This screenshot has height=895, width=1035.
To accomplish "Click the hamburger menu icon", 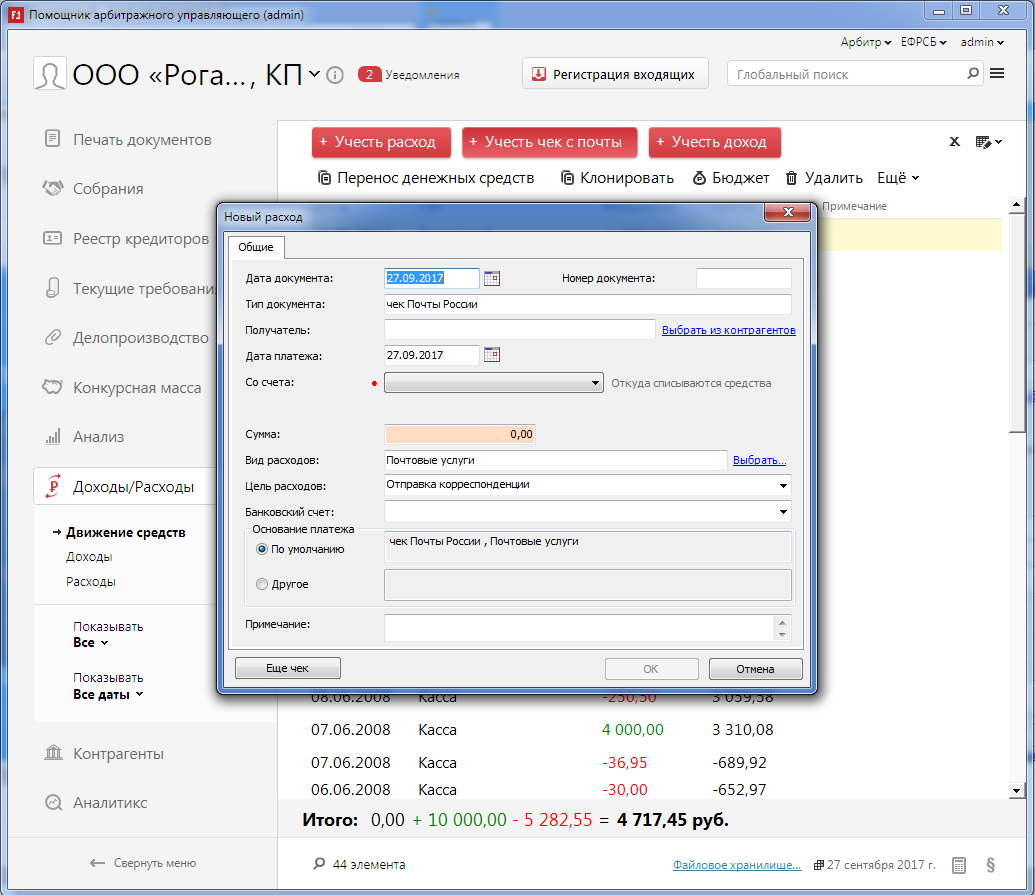I will [997, 74].
